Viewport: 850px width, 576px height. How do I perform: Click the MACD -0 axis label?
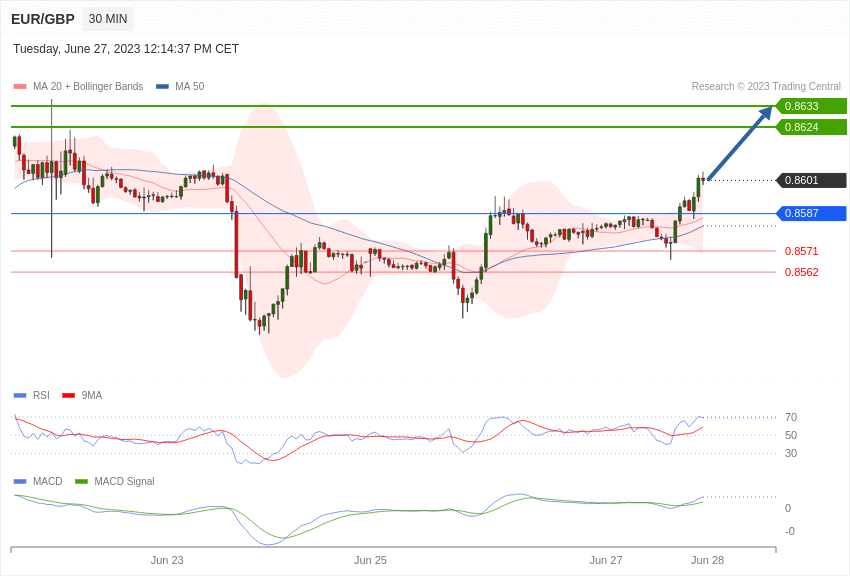pyautogui.click(x=790, y=531)
